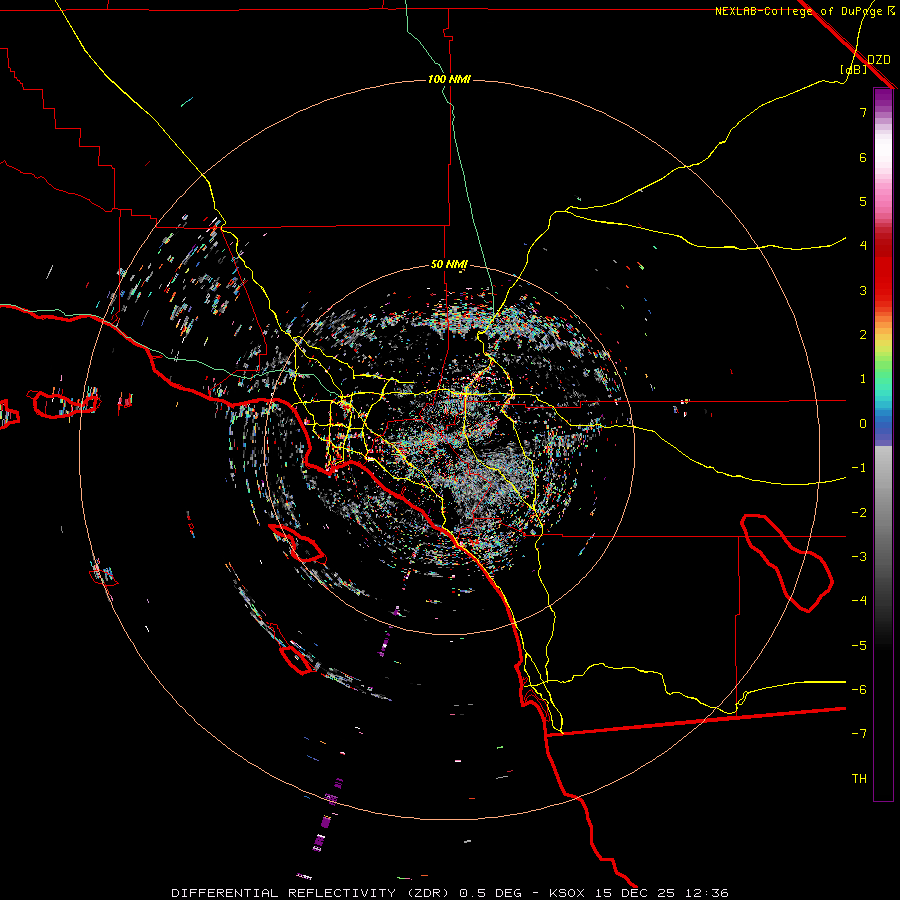The image size is (900, 900).
Task: Click the '[dB]' unit label
Action: 854,69
